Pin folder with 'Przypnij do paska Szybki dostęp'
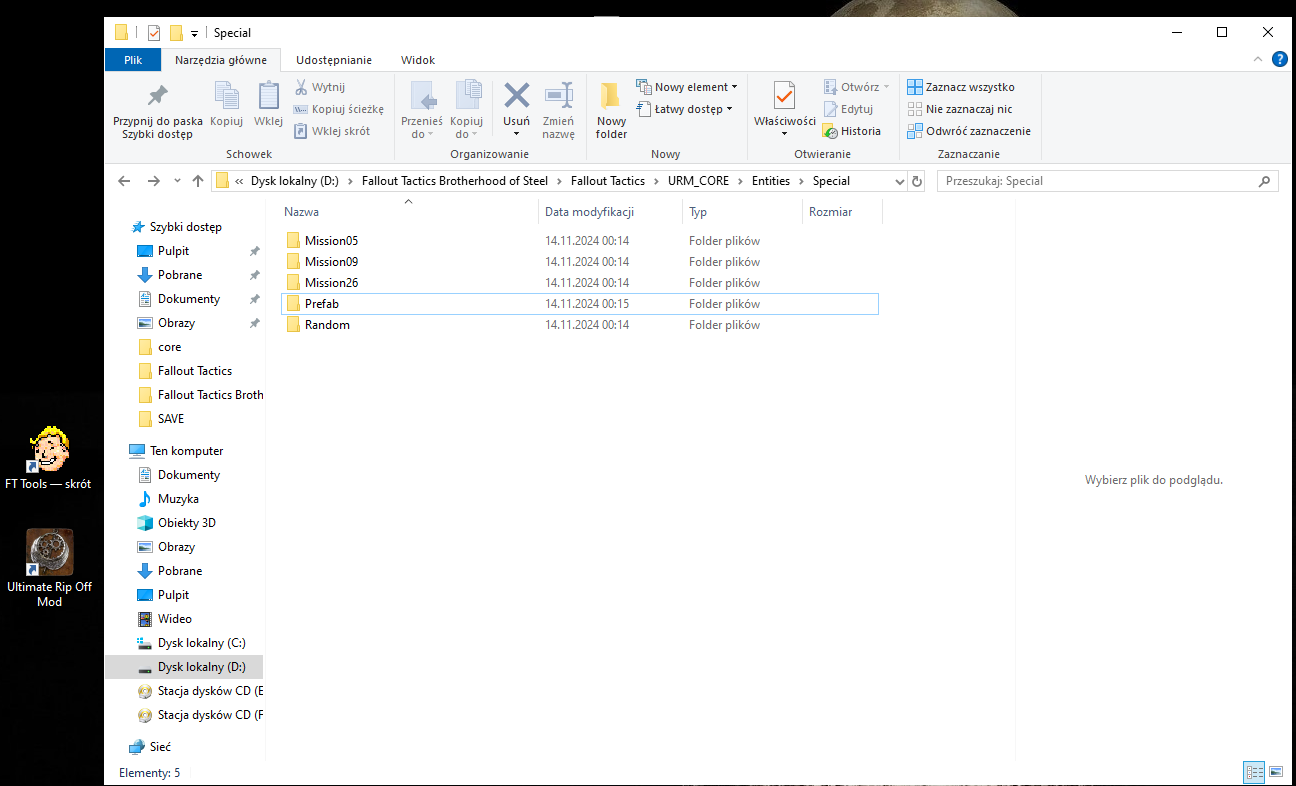This screenshot has height=786, width=1296. [157, 111]
